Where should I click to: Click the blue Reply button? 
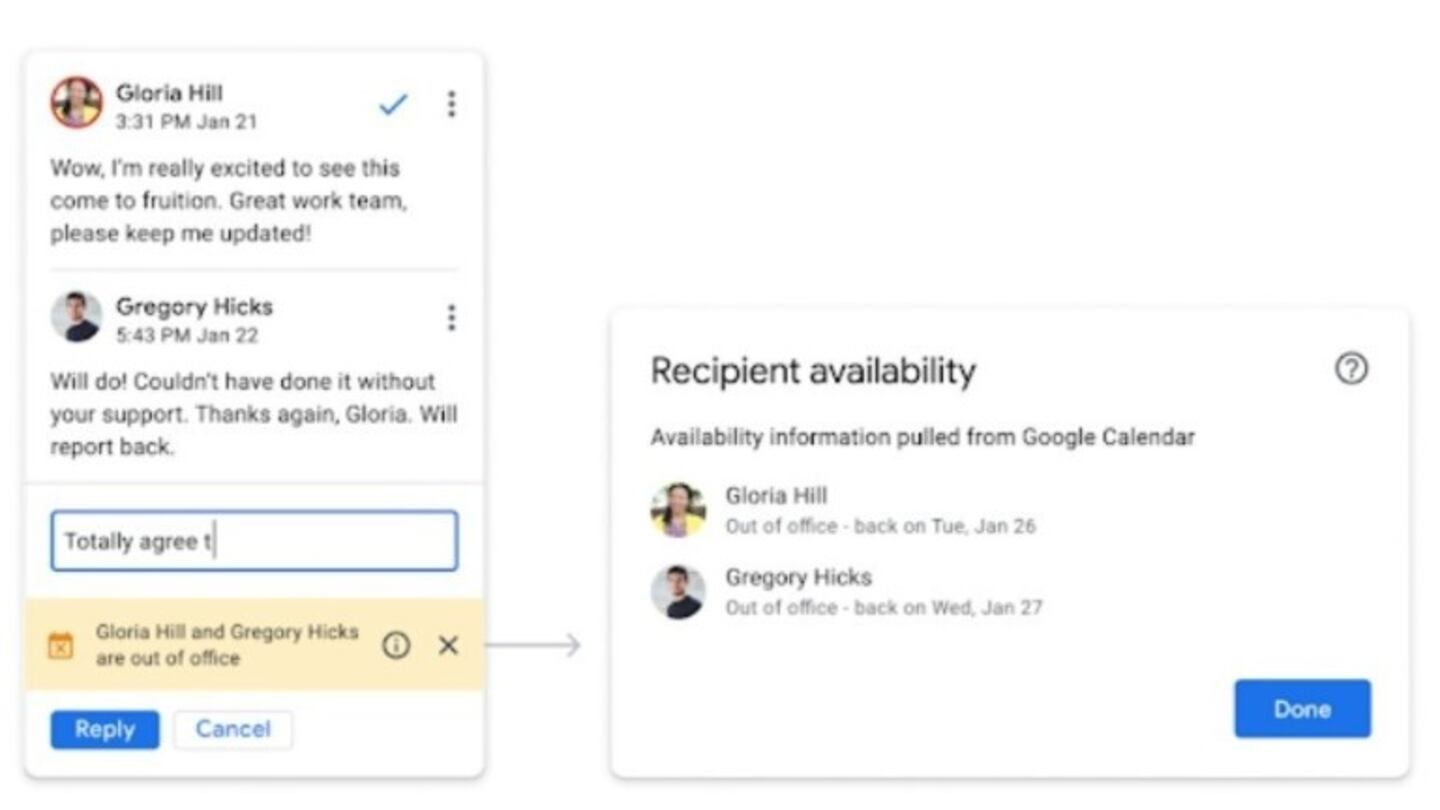point(105,729)
